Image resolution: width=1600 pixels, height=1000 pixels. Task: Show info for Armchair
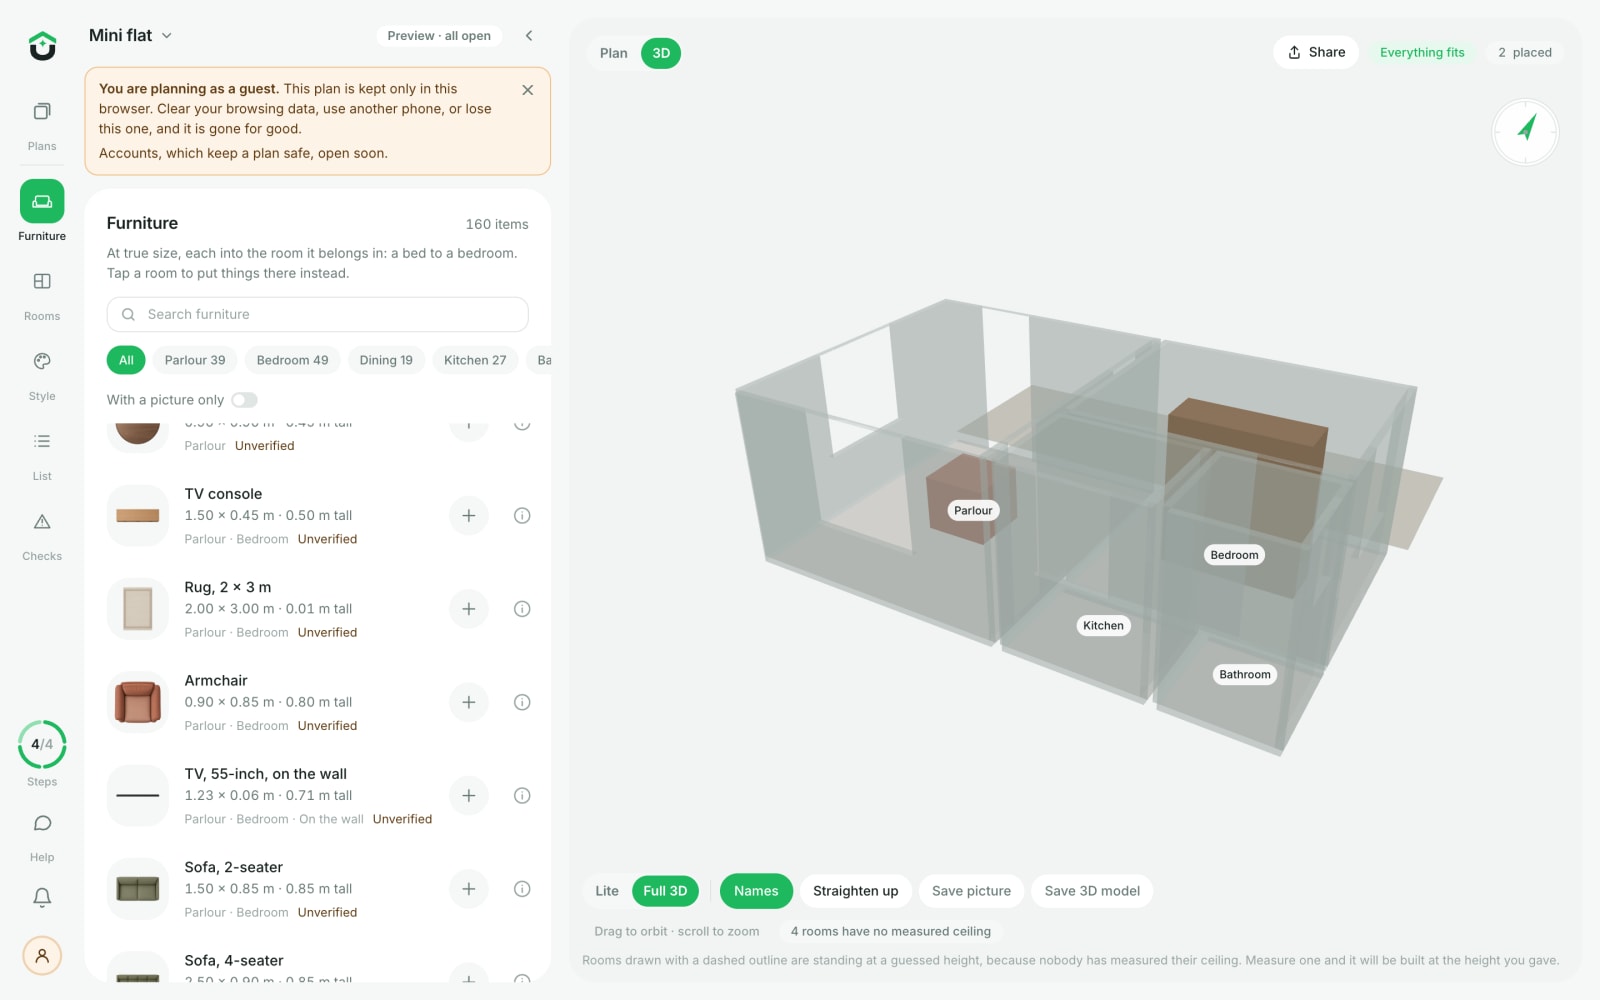click(522, 702)
